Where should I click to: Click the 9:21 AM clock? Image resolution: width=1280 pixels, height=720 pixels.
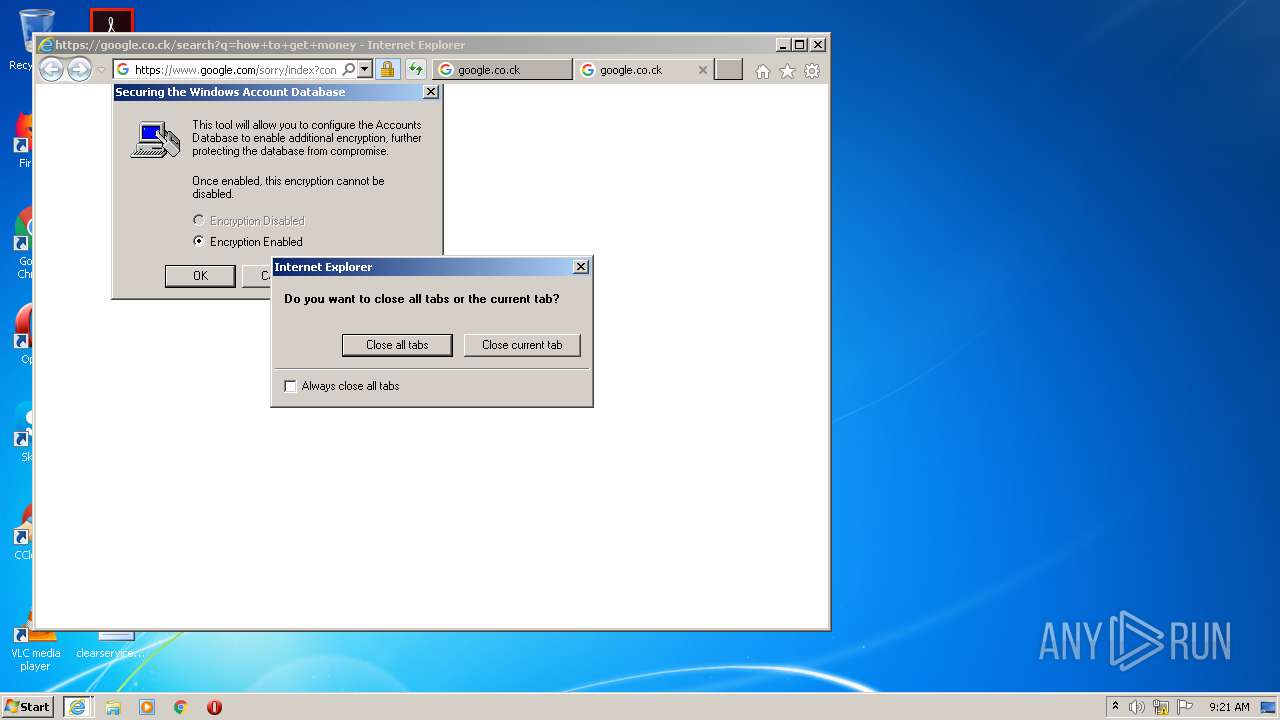click(1229, 707)
